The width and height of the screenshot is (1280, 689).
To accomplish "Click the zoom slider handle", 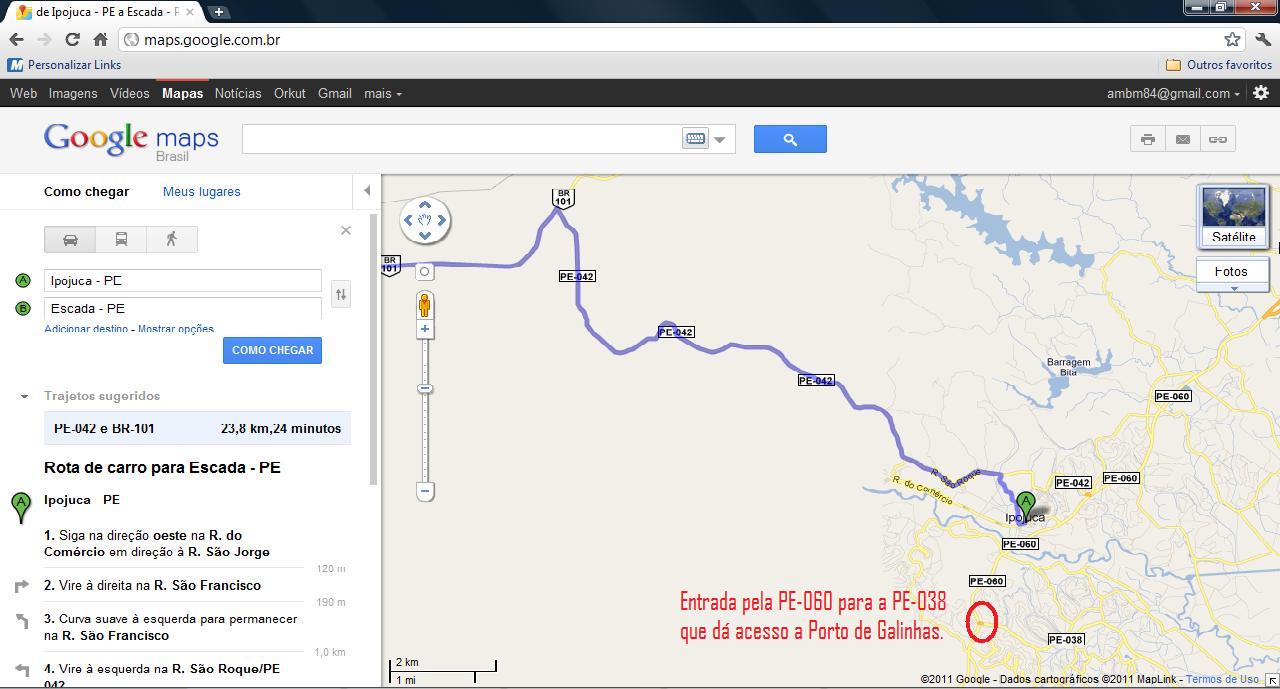I will click(425, 388).
